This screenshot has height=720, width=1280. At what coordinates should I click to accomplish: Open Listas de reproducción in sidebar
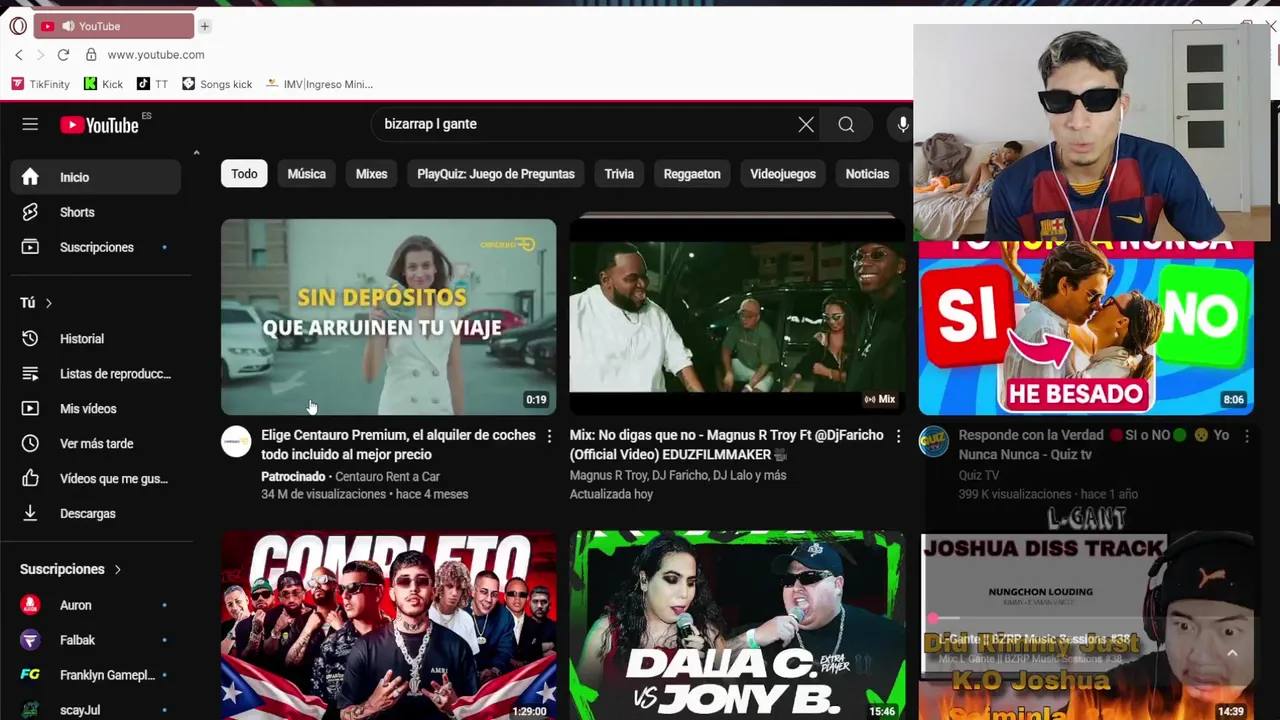click(96, 374)
